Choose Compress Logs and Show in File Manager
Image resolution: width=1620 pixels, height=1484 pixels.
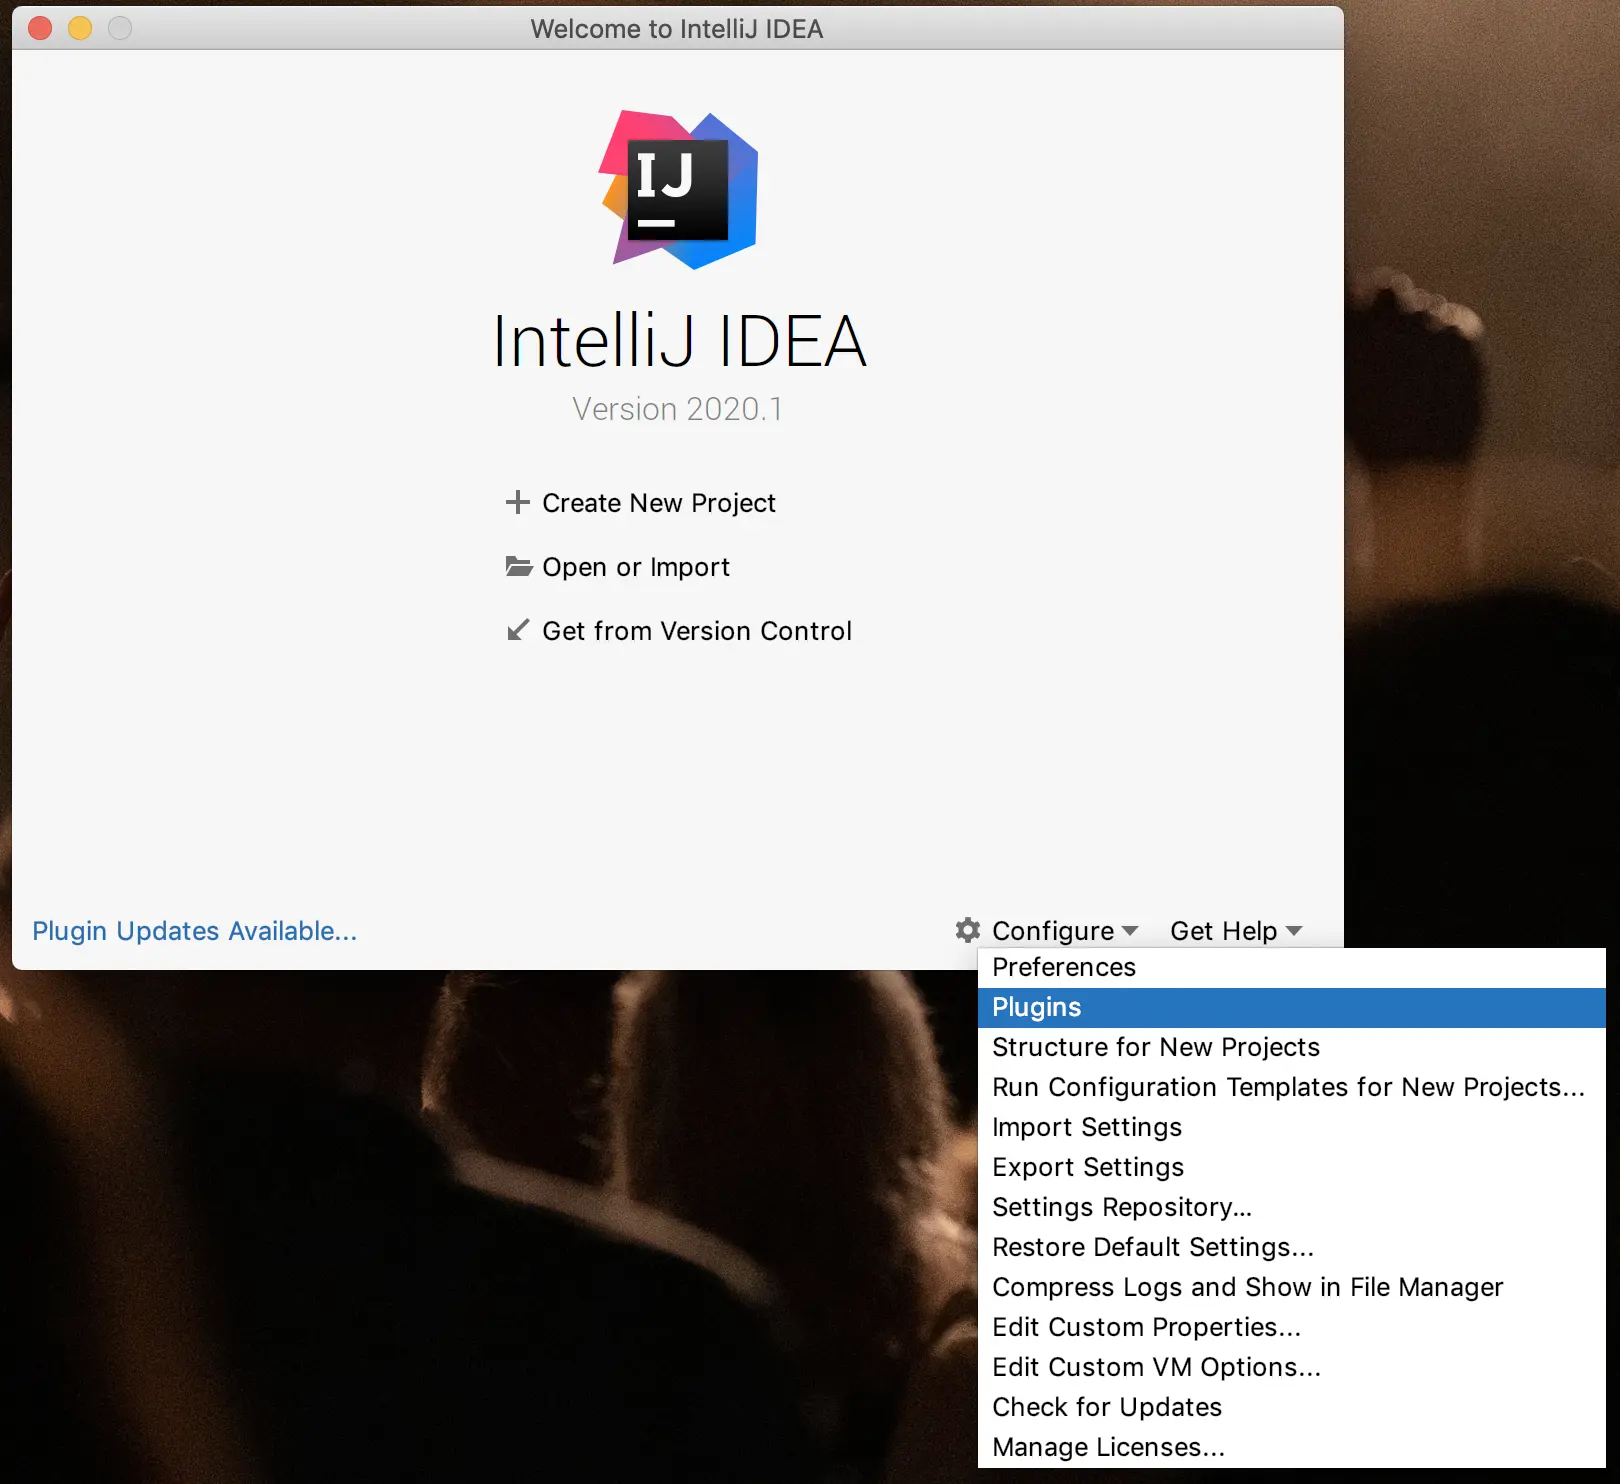pyautogui.click(x=1291, y=1287)
